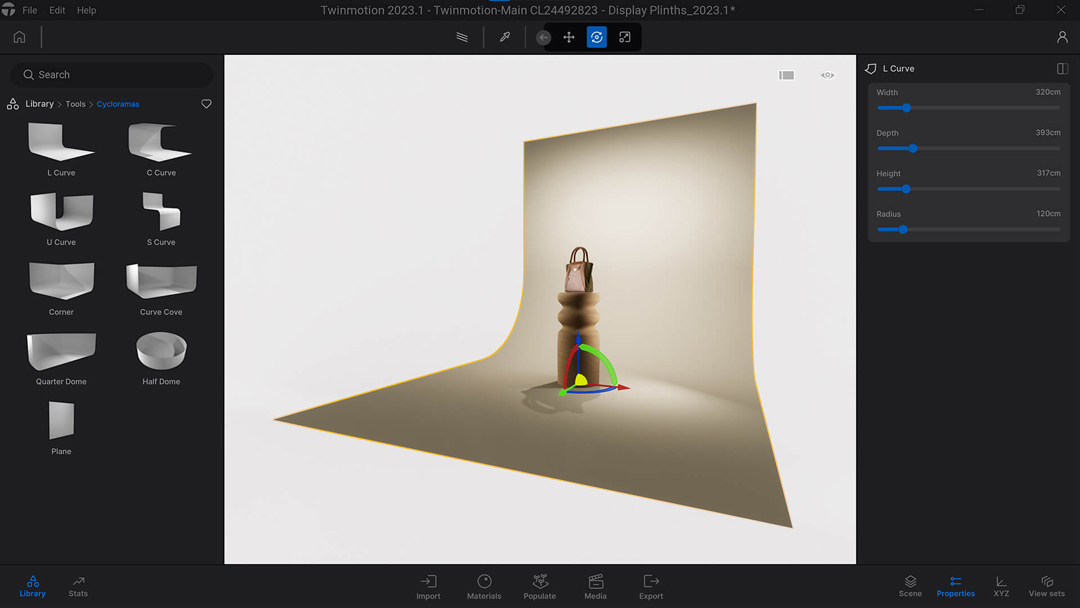Screen dimensions: 1080x608
Task: Open the File menu
Action: [30, 10]
